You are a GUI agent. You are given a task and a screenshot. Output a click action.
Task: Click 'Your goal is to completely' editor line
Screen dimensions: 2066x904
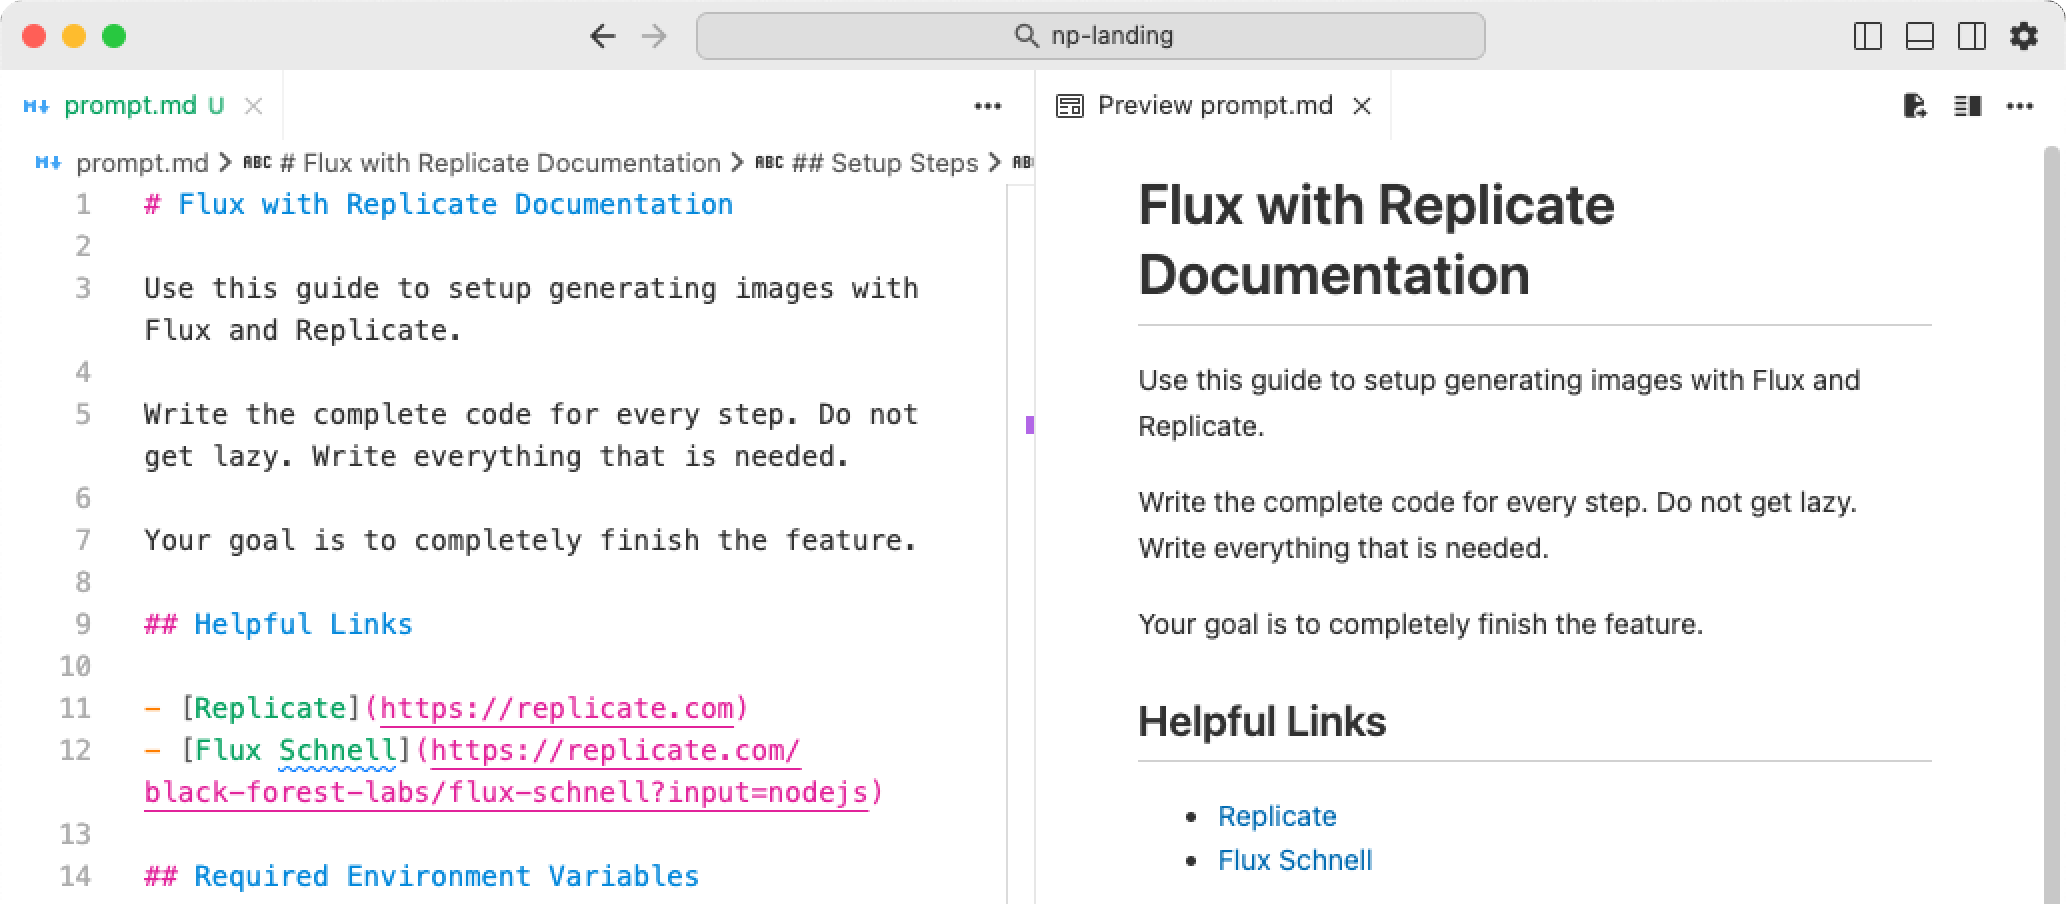click(x=530, y=540)
